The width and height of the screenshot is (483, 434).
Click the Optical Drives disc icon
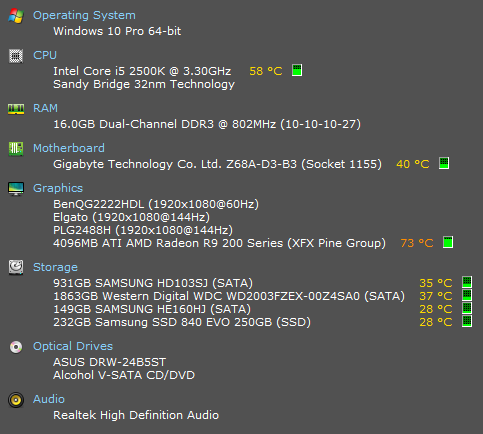pos(16,347)
